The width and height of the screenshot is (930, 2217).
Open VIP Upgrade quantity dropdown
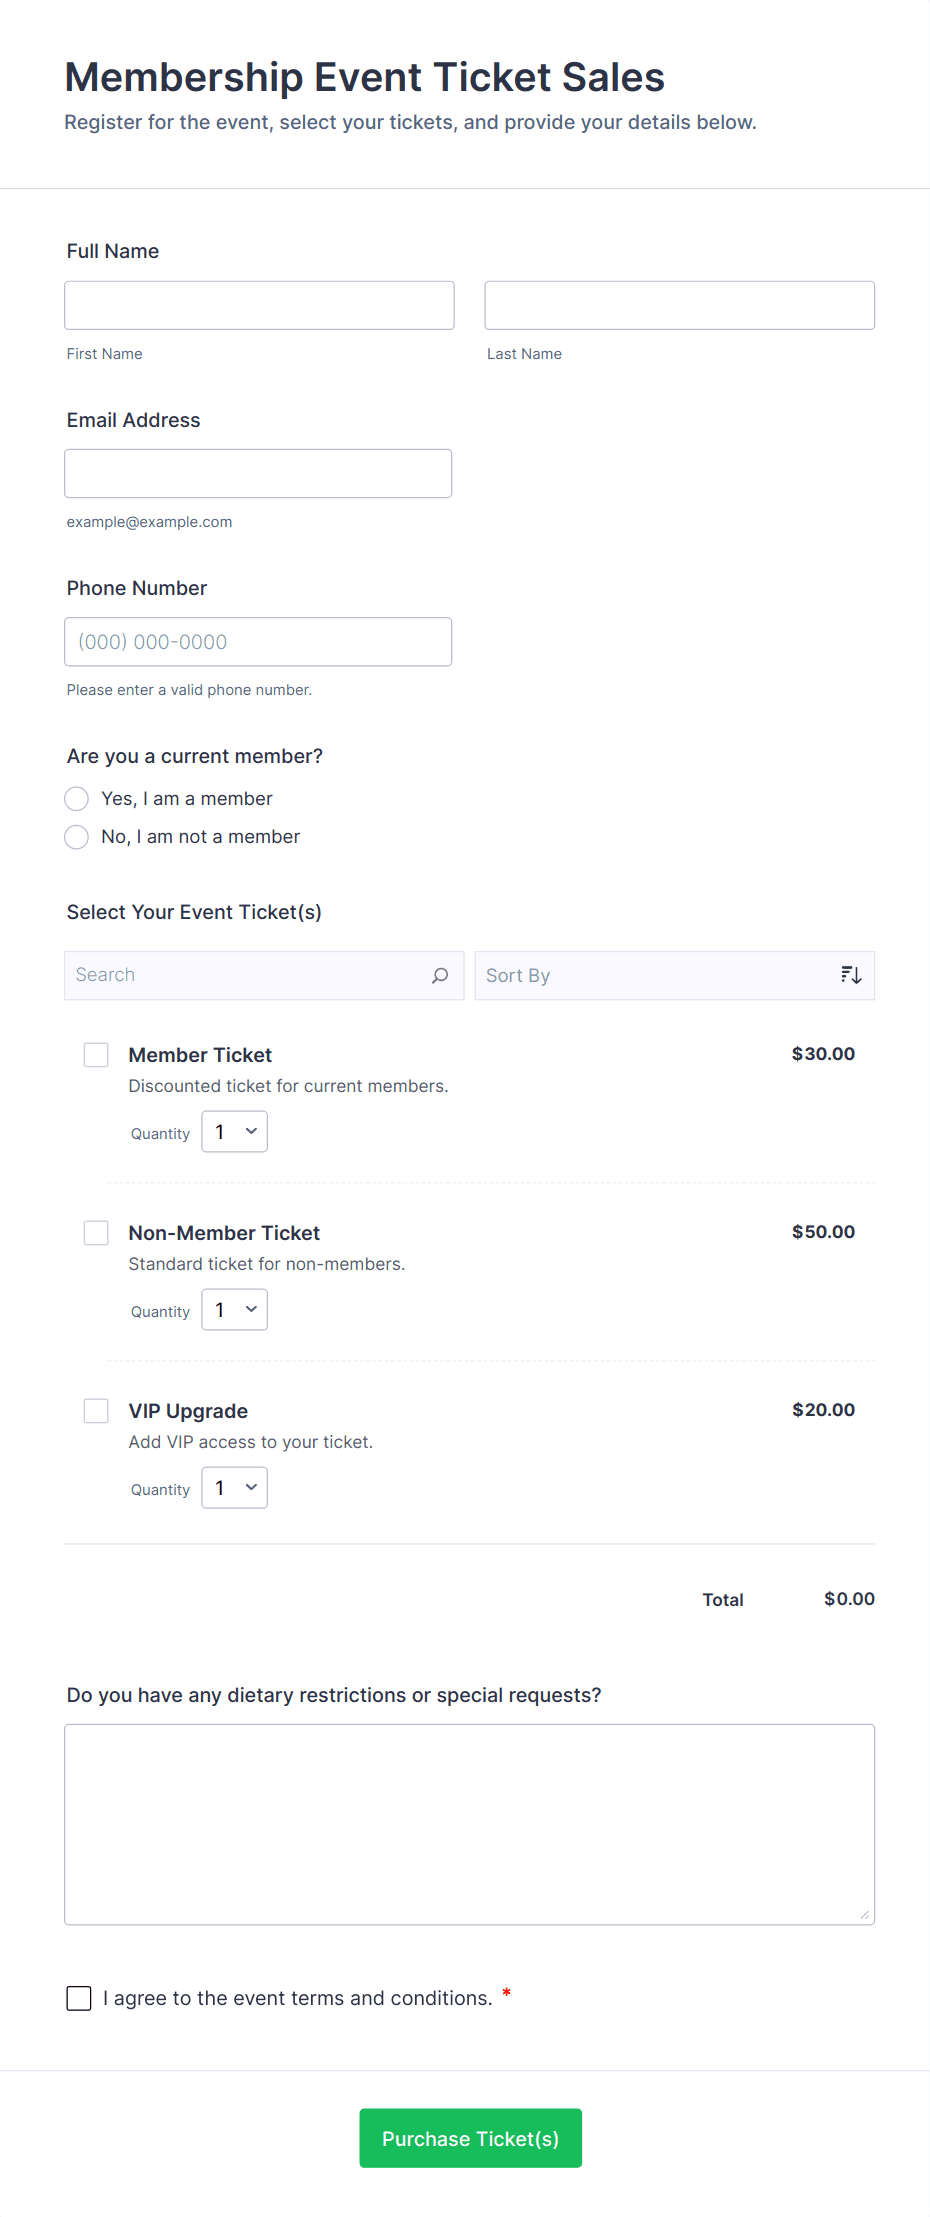[235, 1488]
